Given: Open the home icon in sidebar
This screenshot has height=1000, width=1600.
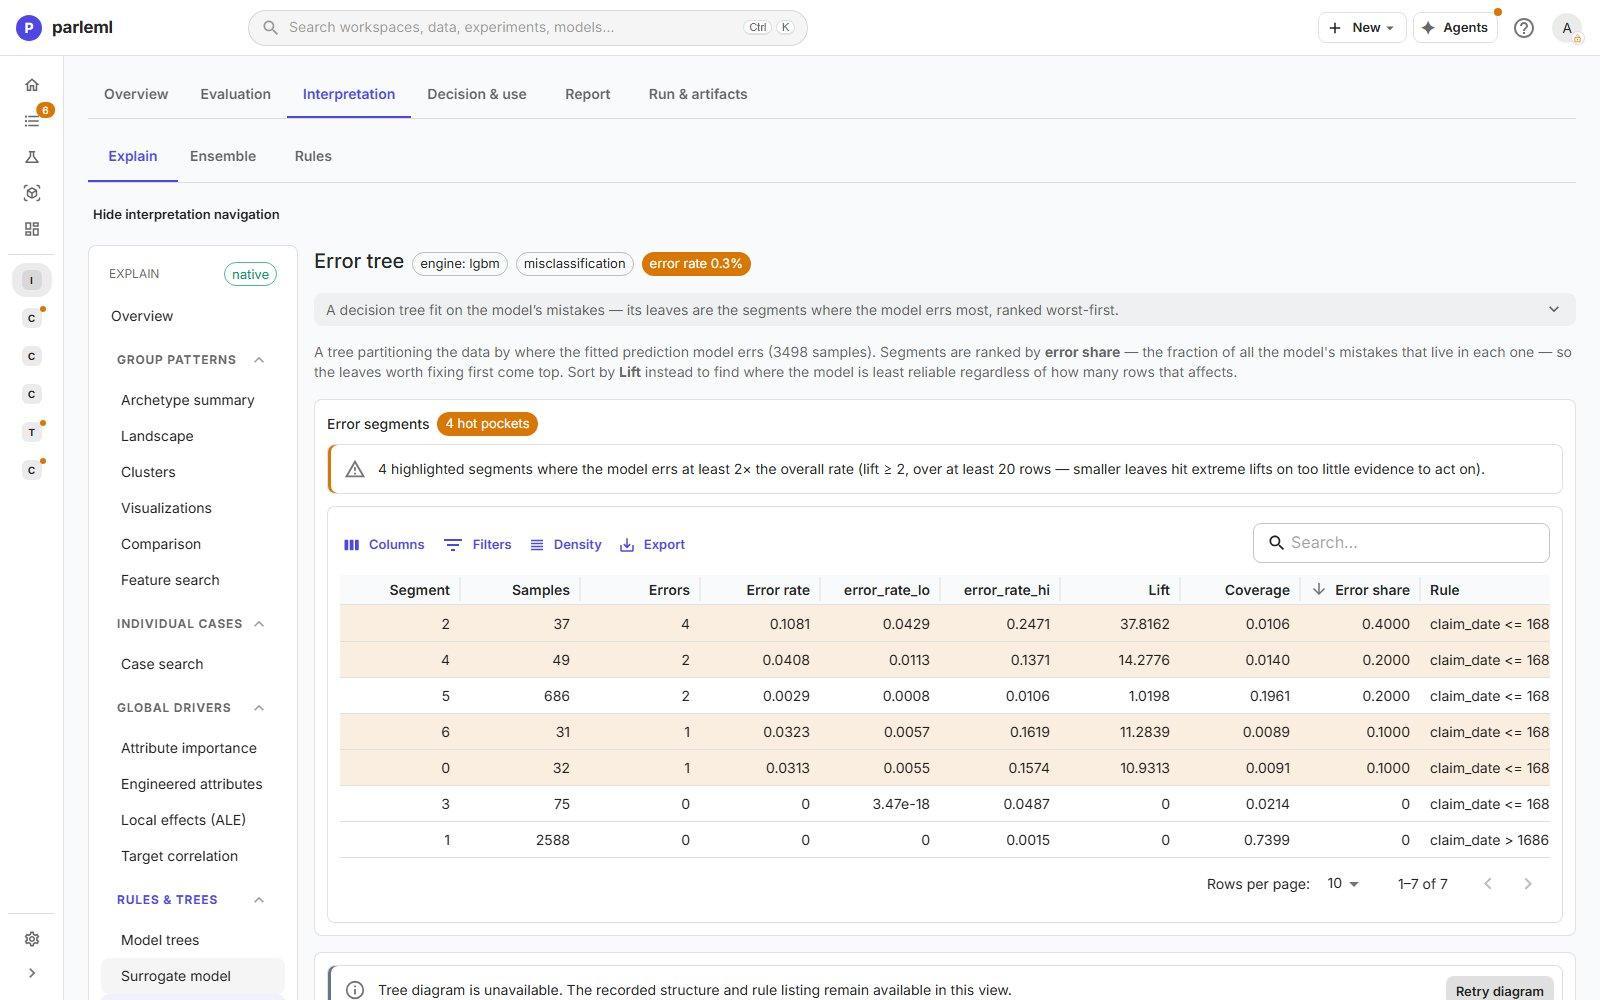Looking at the screenshot, I should (32, 85).
